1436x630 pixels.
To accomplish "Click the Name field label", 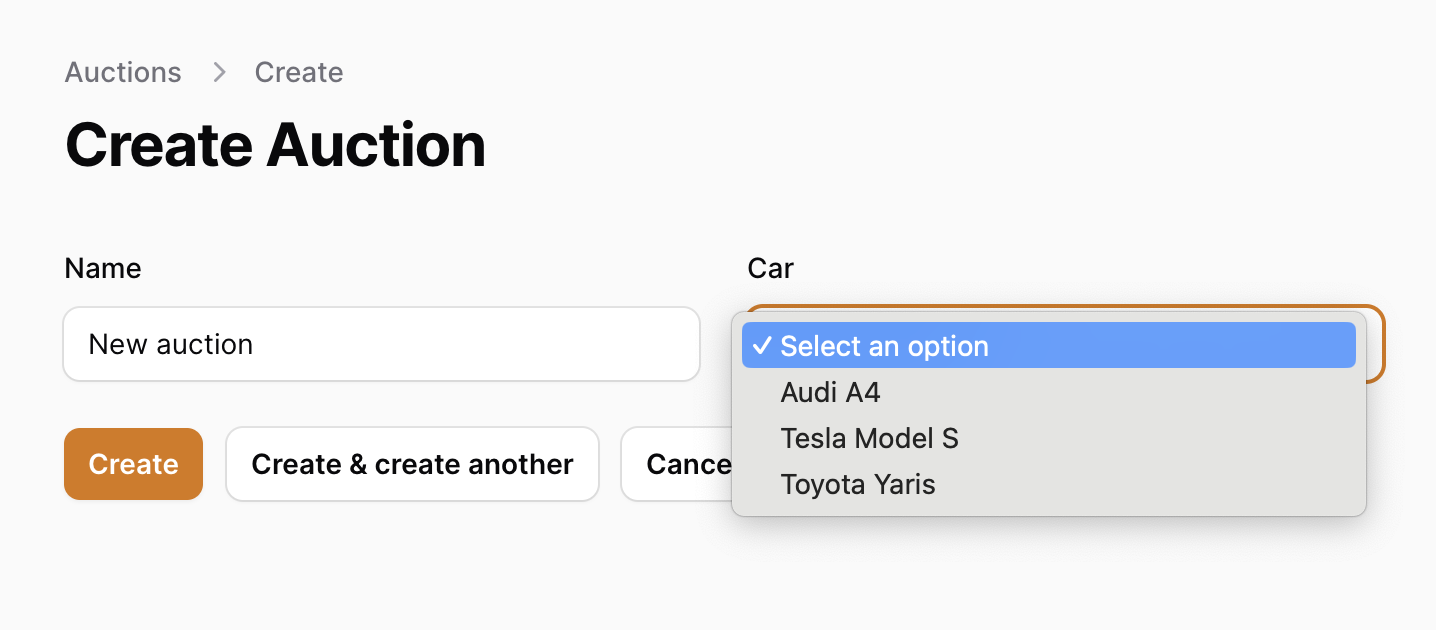I will pos(103,268).
